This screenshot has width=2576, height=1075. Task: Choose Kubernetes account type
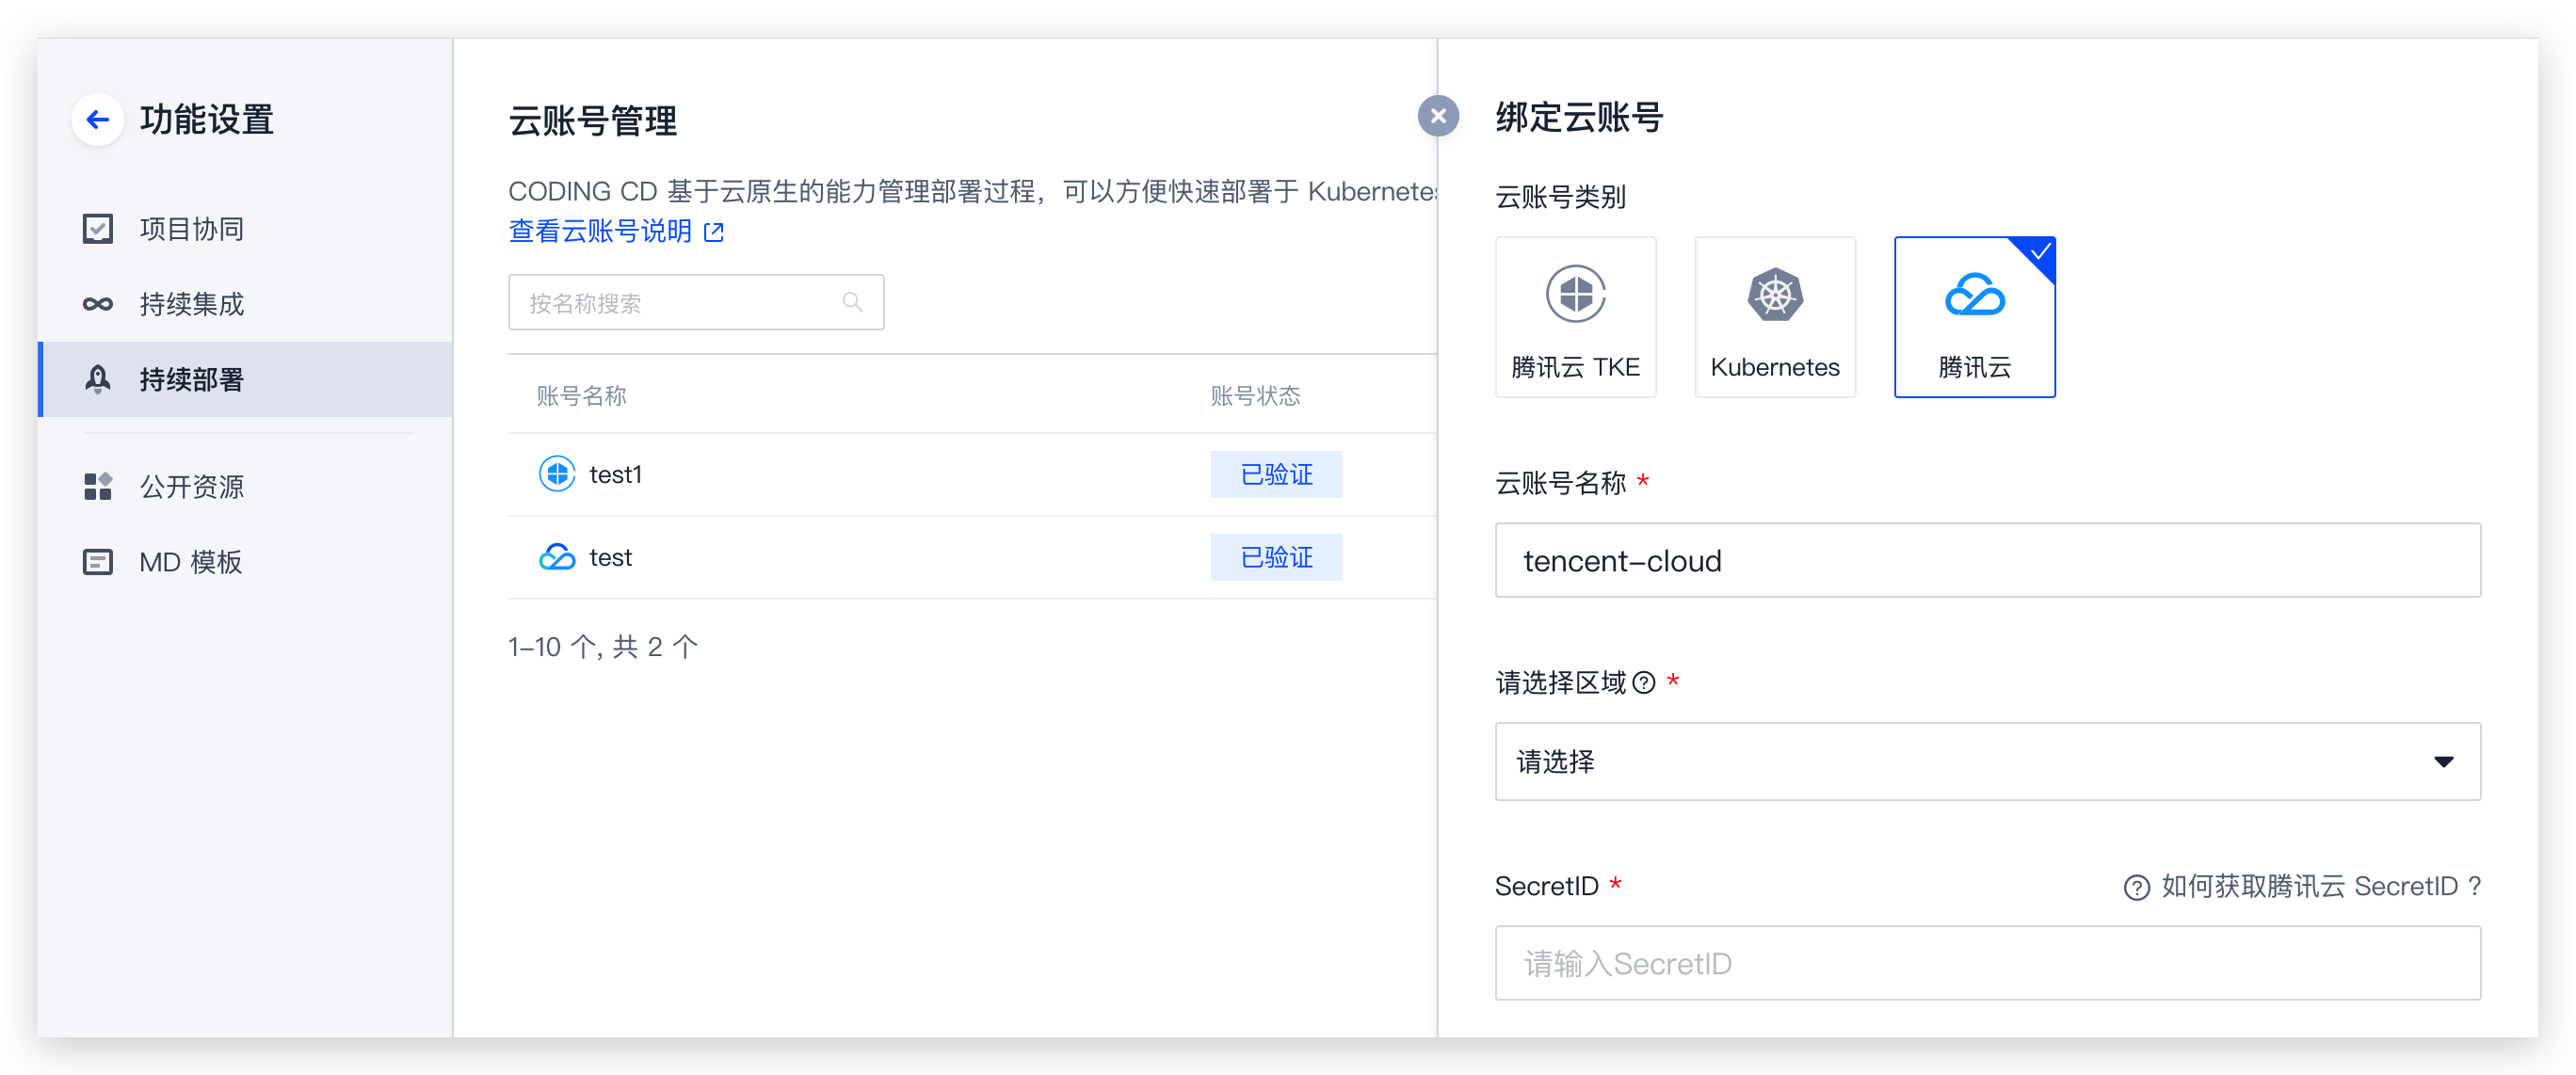tap(1775, 317)
